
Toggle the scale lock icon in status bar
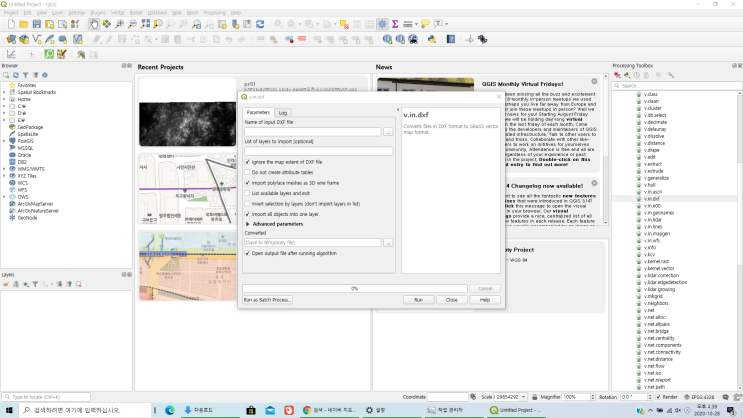pyautogui.click(x=535, y=397)
